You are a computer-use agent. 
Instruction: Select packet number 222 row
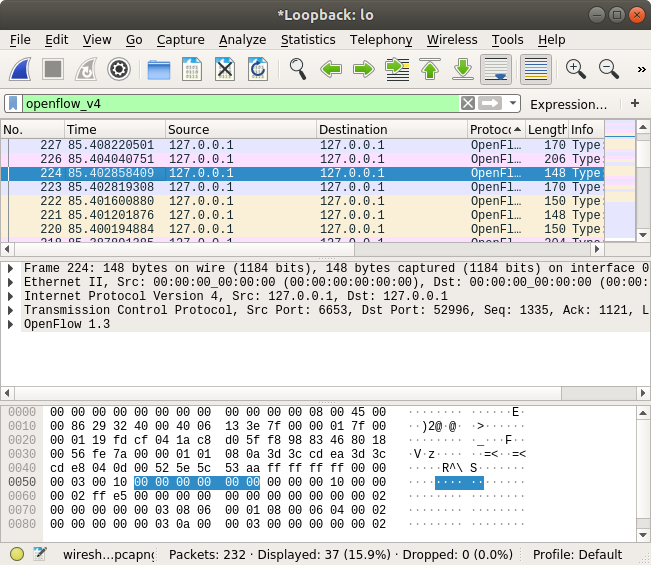tap(302, 201)
